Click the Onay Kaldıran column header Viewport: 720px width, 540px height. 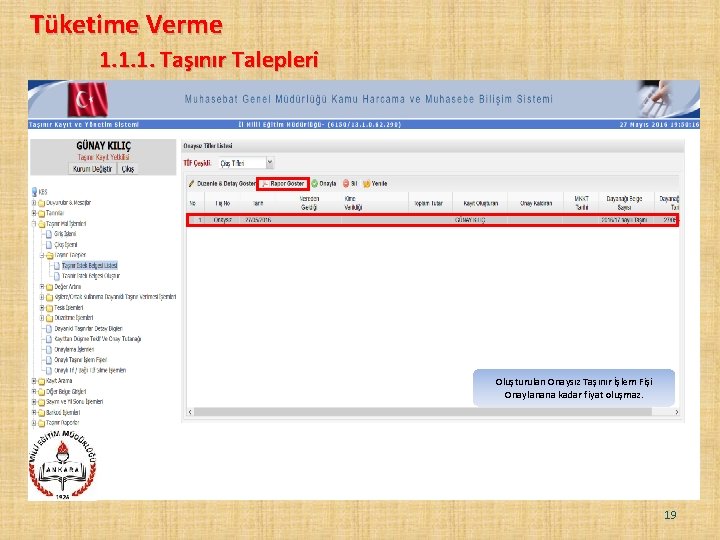pos(536,203)
